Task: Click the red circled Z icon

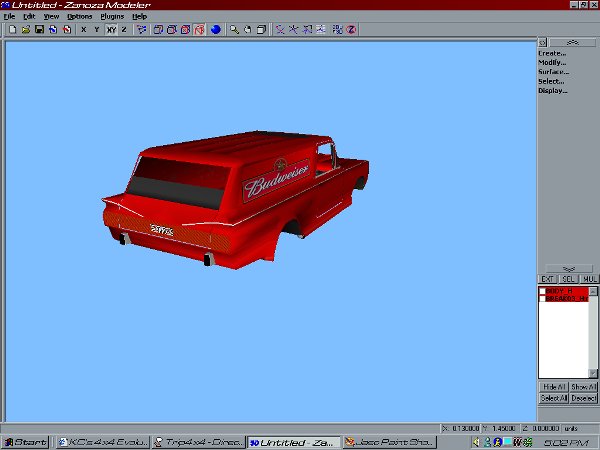Action: point(351,29)
